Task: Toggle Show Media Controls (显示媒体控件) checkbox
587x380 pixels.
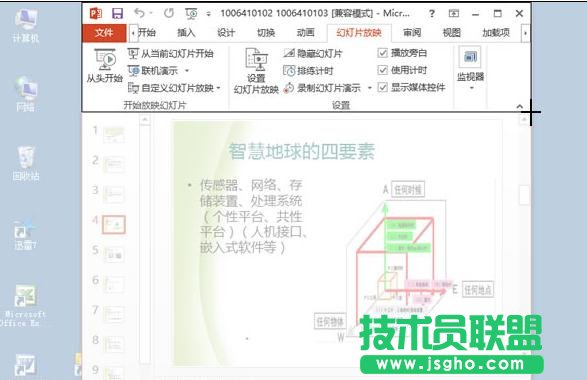Action: [x=382, y=87]
